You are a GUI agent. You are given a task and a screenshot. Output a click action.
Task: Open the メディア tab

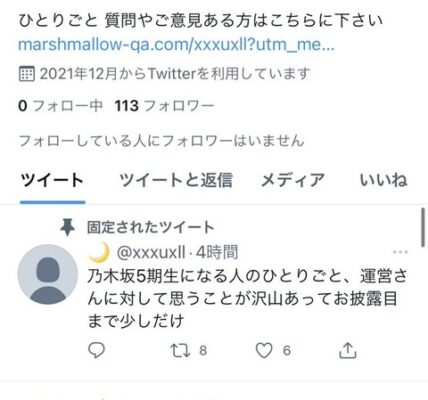pyautogui.click(x=292, y=180)
